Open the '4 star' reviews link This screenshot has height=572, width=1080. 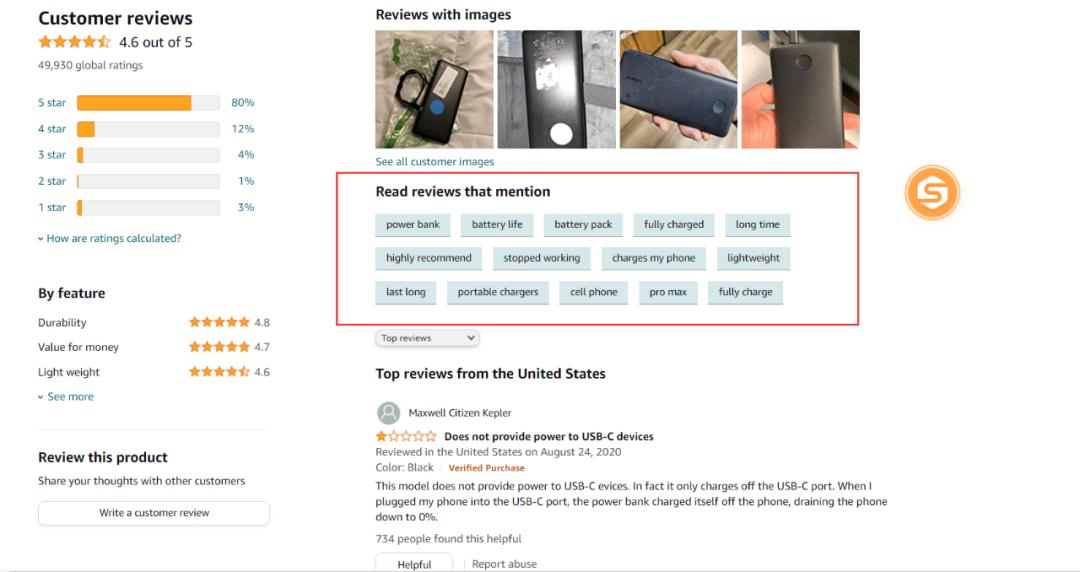point(52,129)
